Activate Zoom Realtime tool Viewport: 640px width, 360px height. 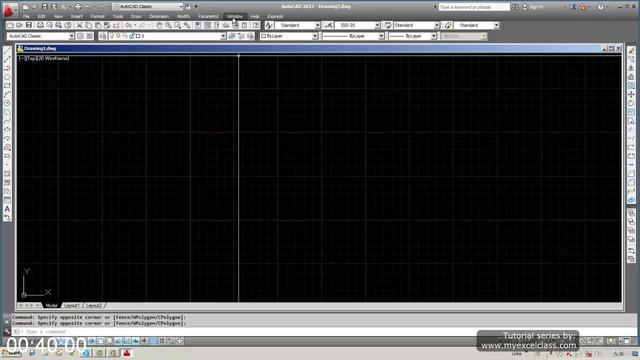168,25
